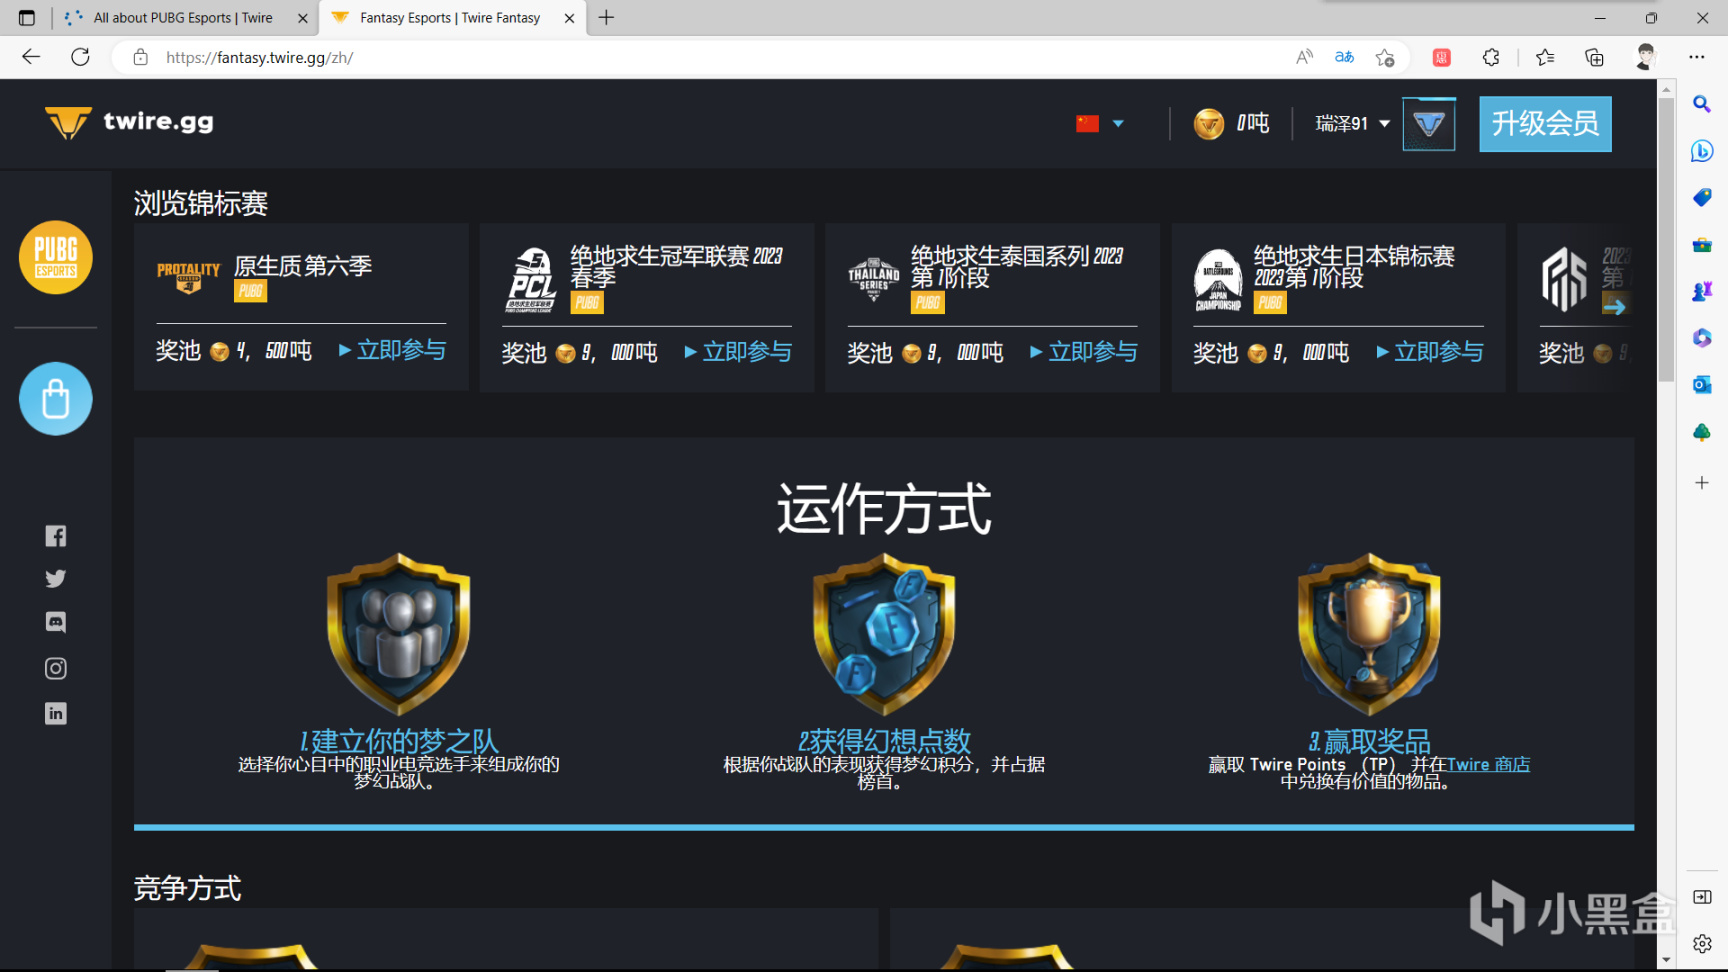The image size is (1728, 972).
Task: Join PCL 2023 春季 via 立即参与
Action: click(738, 352)
